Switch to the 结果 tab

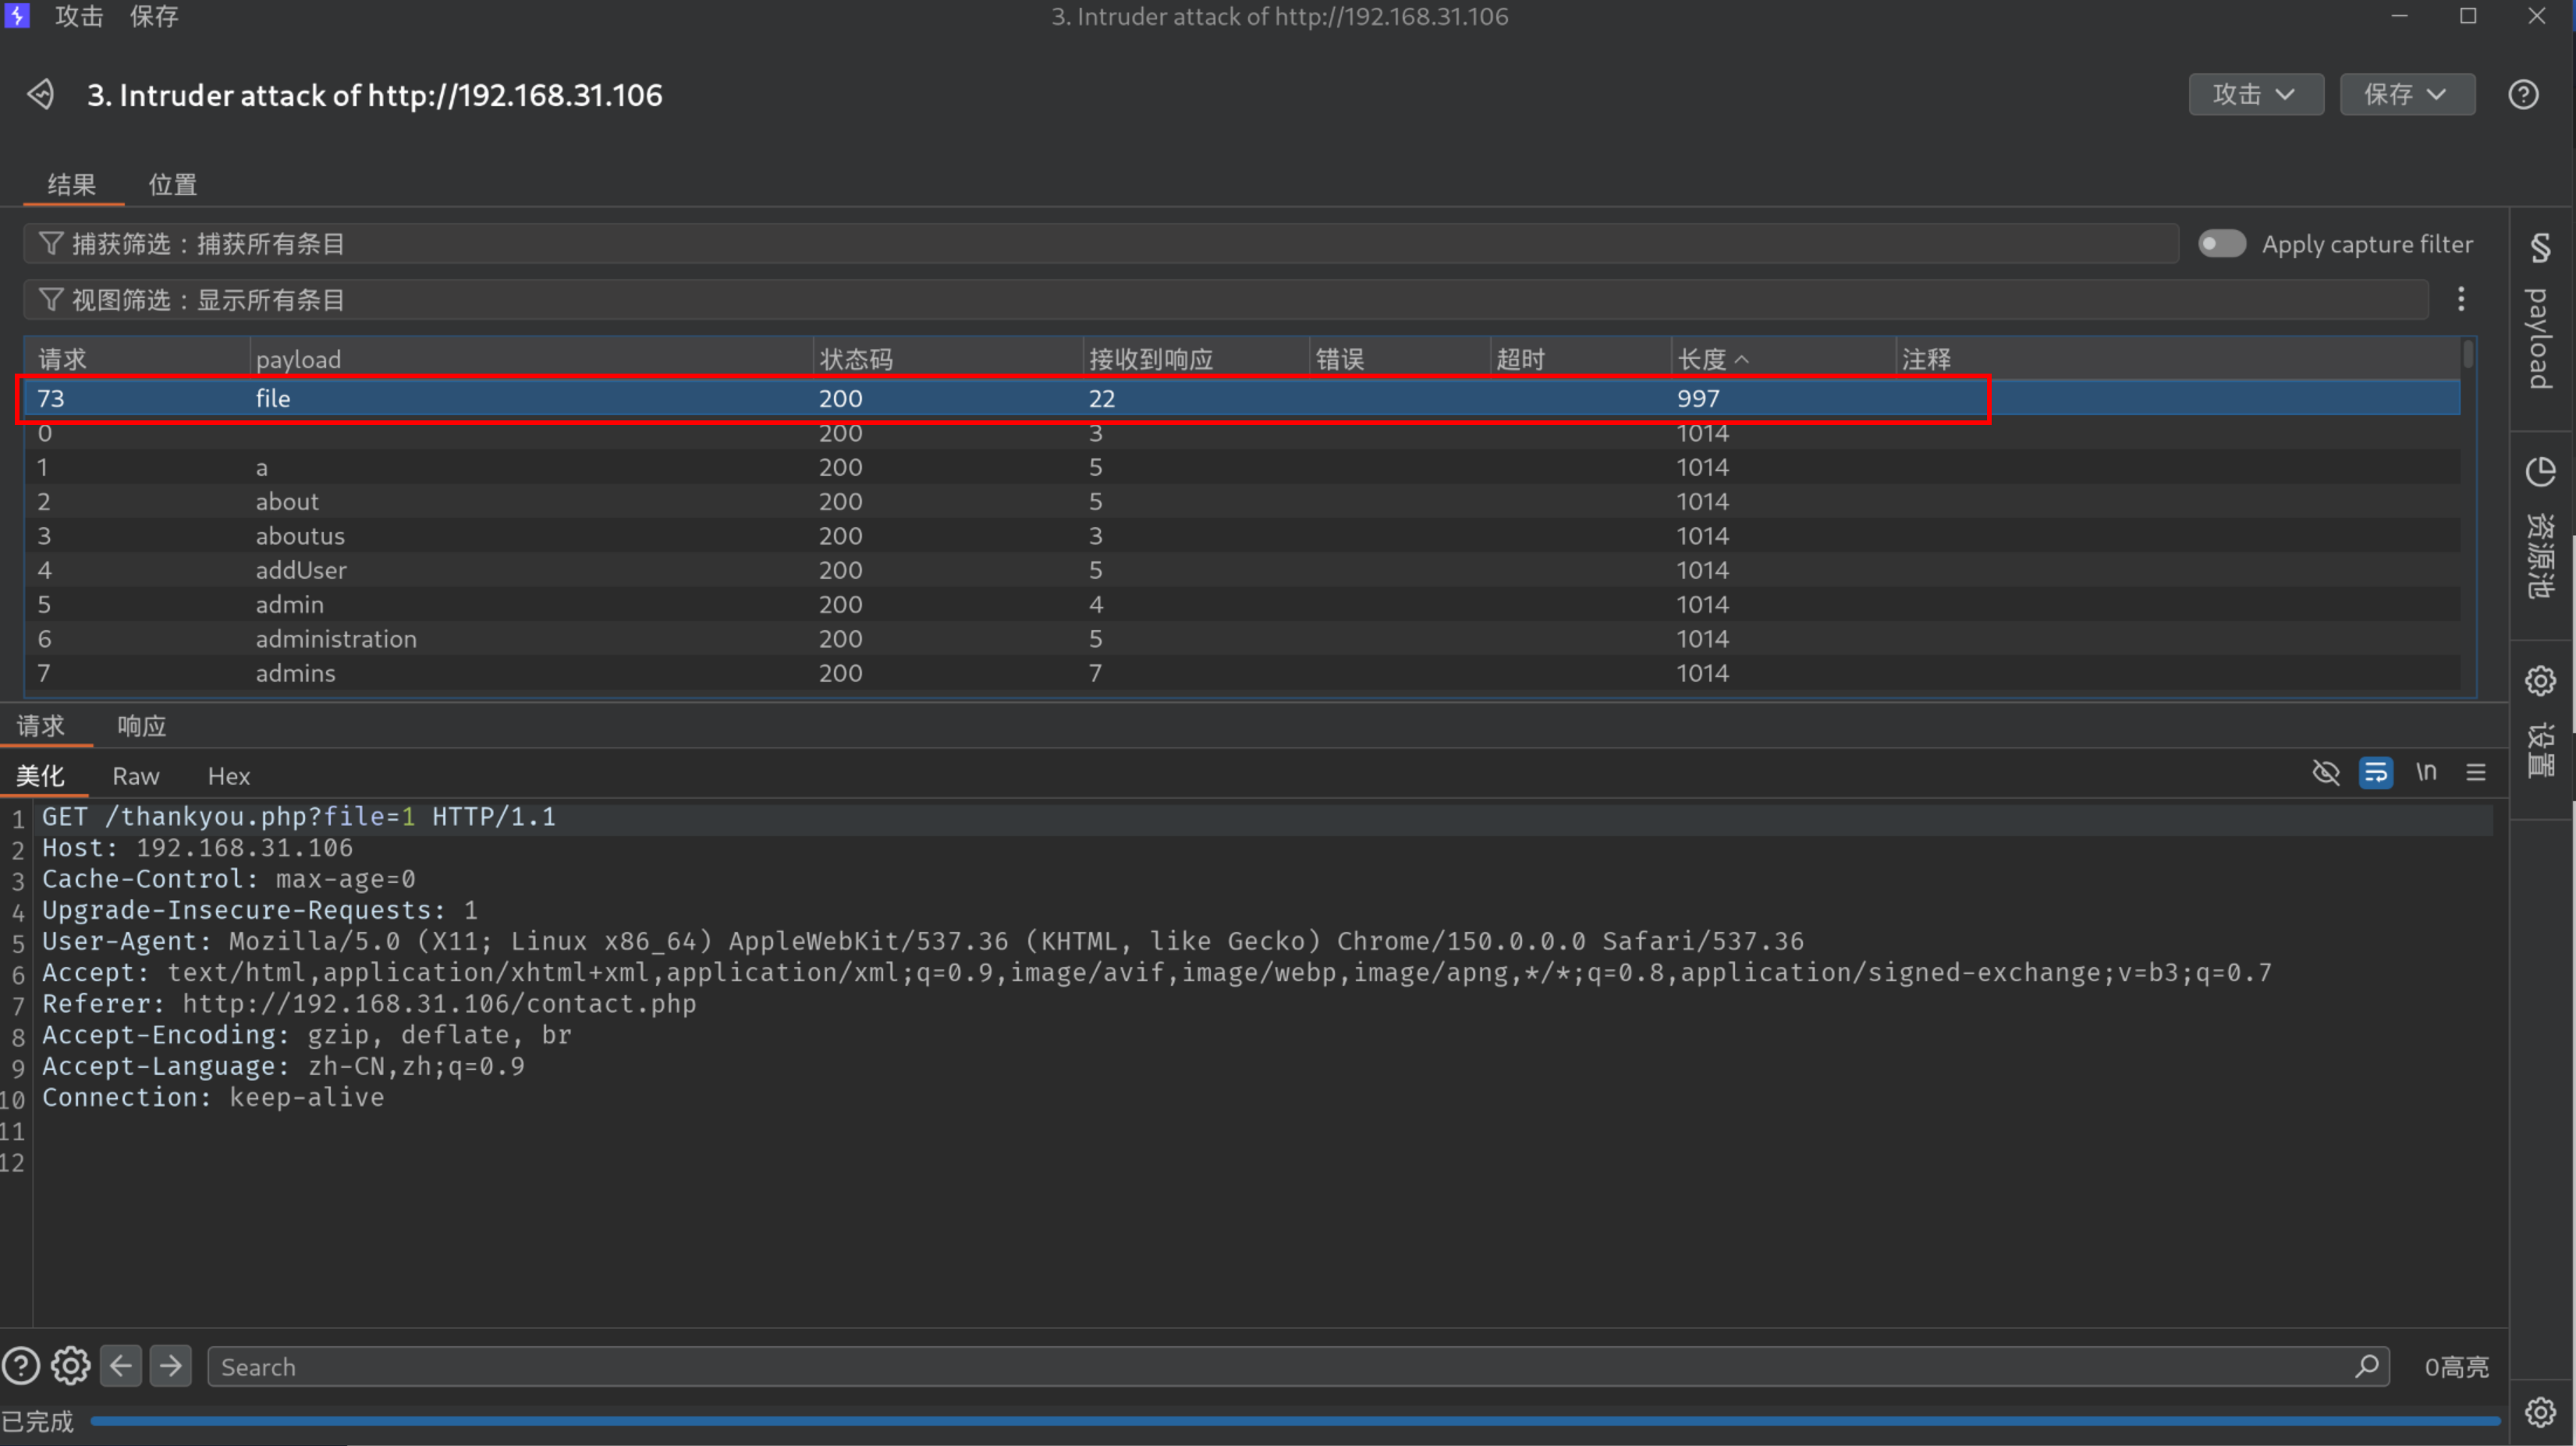click(72, 185)
